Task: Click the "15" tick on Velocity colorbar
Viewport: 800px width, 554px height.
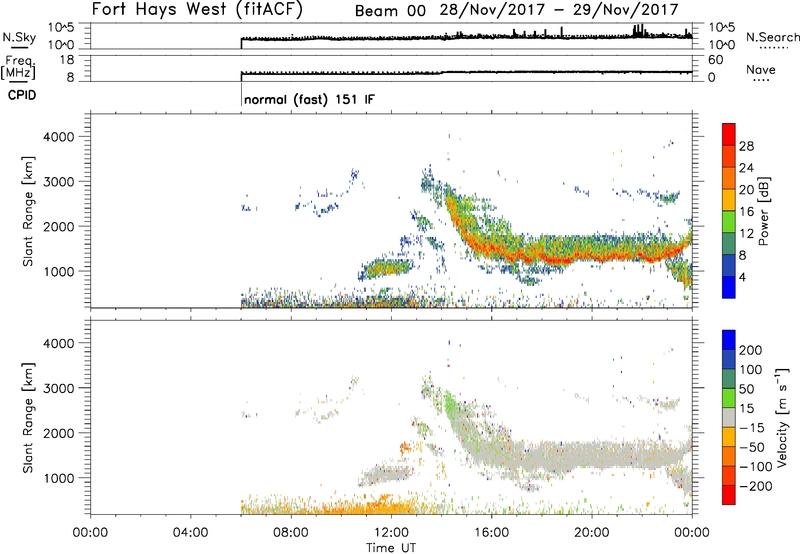Action: click(x=746, y=409)
